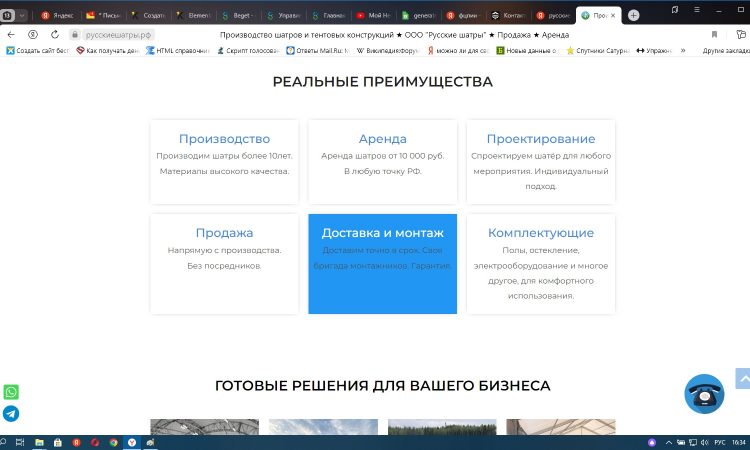This screenshot has height=450, width=750.
Task: Open Новые данные bookmark
Action: (x=527, y=50)
